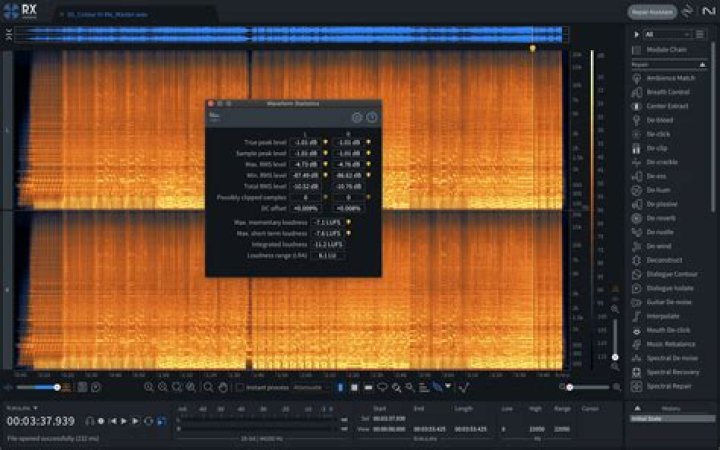720x450 pixels.
Task: Open the Music Rebalance module
Action: [x=668, y=343]
